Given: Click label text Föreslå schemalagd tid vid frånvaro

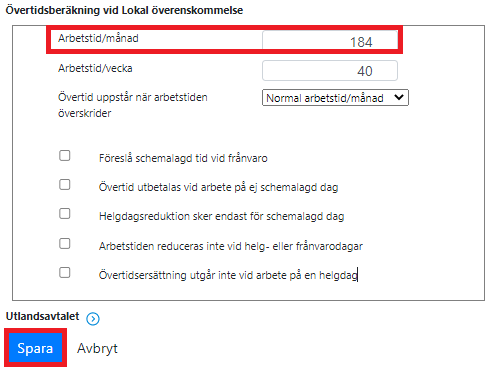Looking at the screenshot, I should [183, 158].
